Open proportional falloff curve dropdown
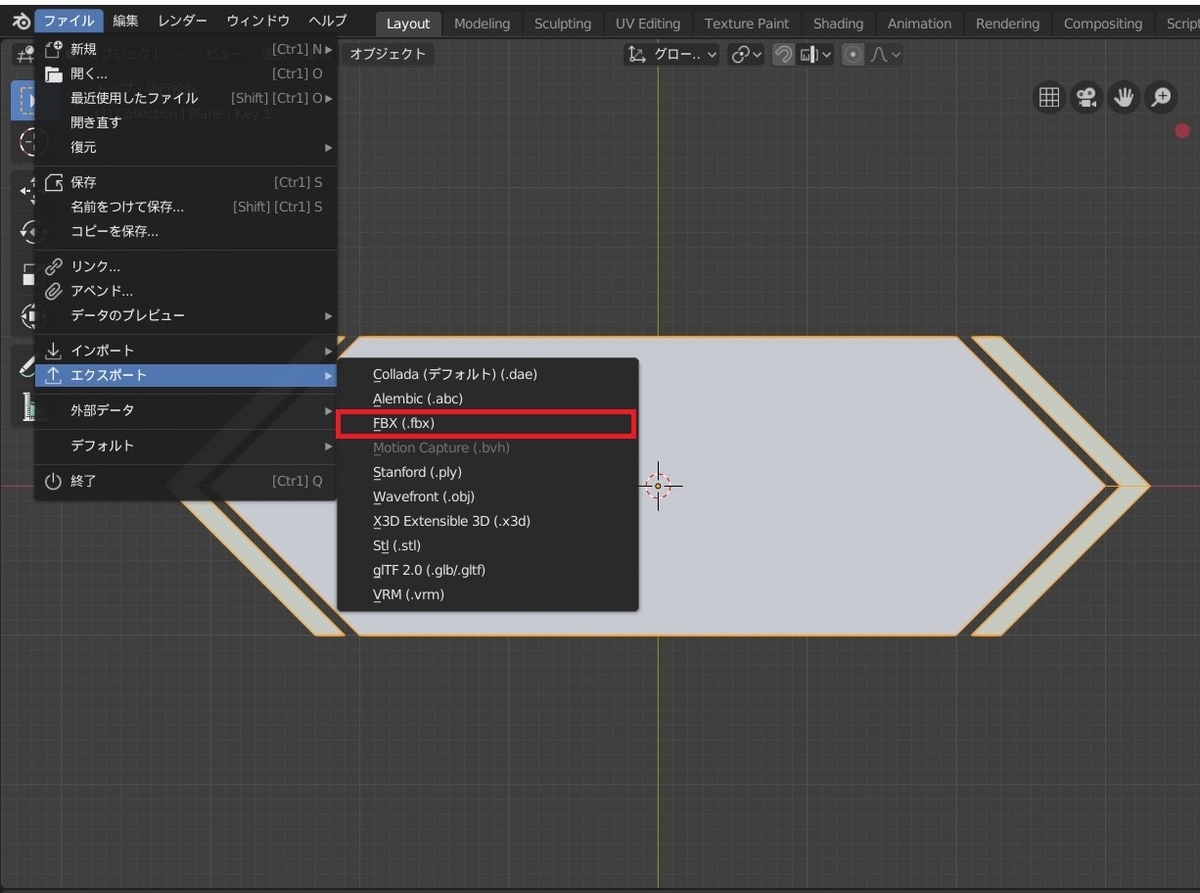This screenshot has height=893, width=1200. [884, 55]
